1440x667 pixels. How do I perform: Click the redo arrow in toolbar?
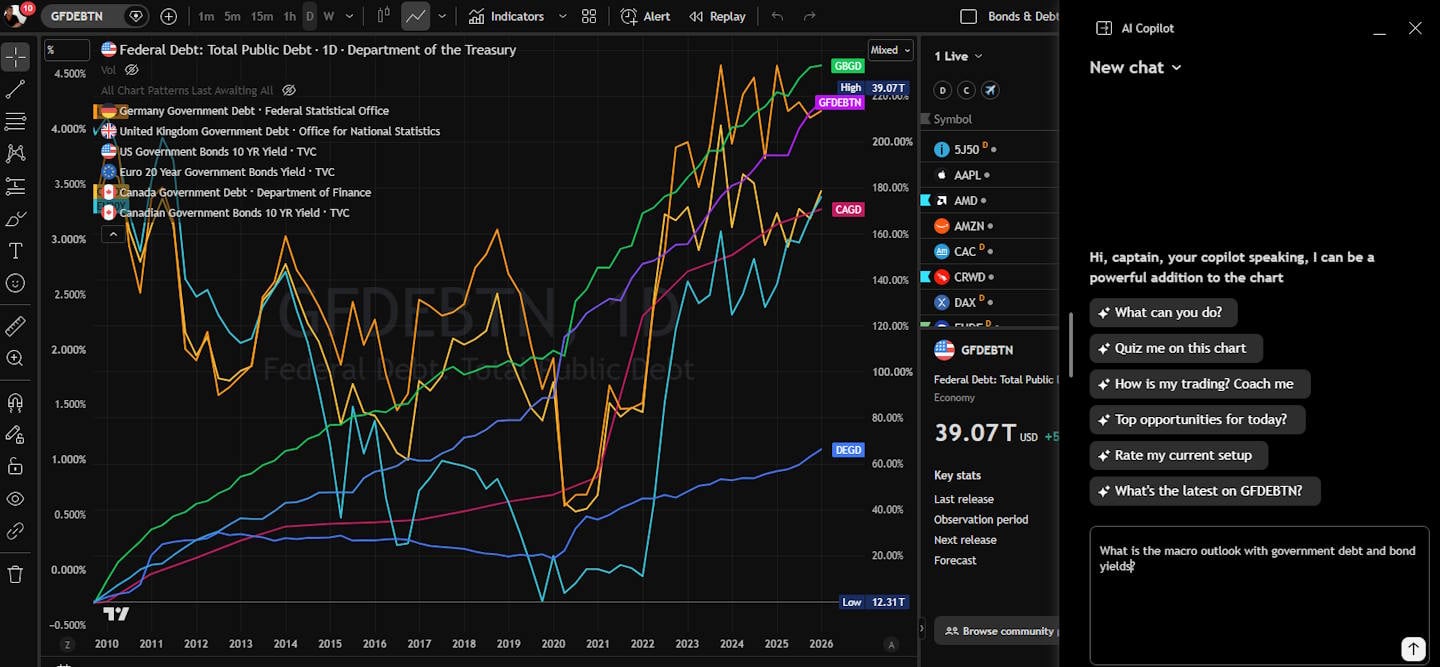coord(810,16)
